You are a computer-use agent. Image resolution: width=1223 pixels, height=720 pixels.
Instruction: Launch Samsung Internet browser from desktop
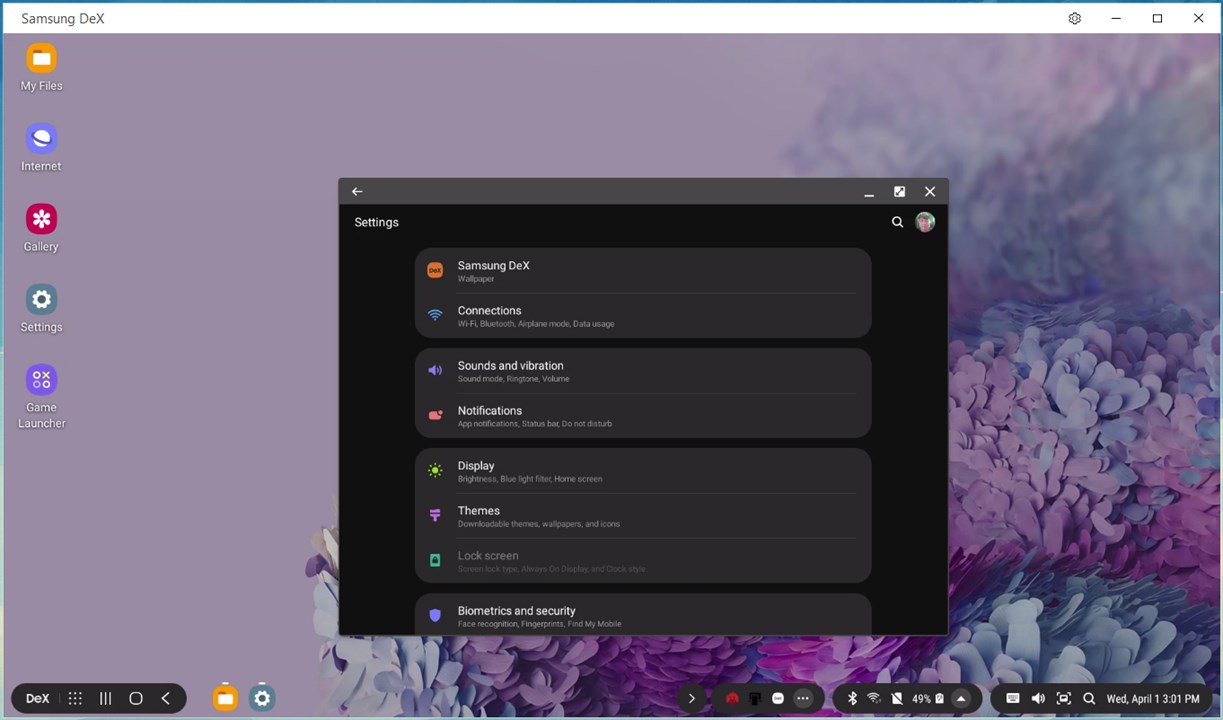(x=42, y=147)
